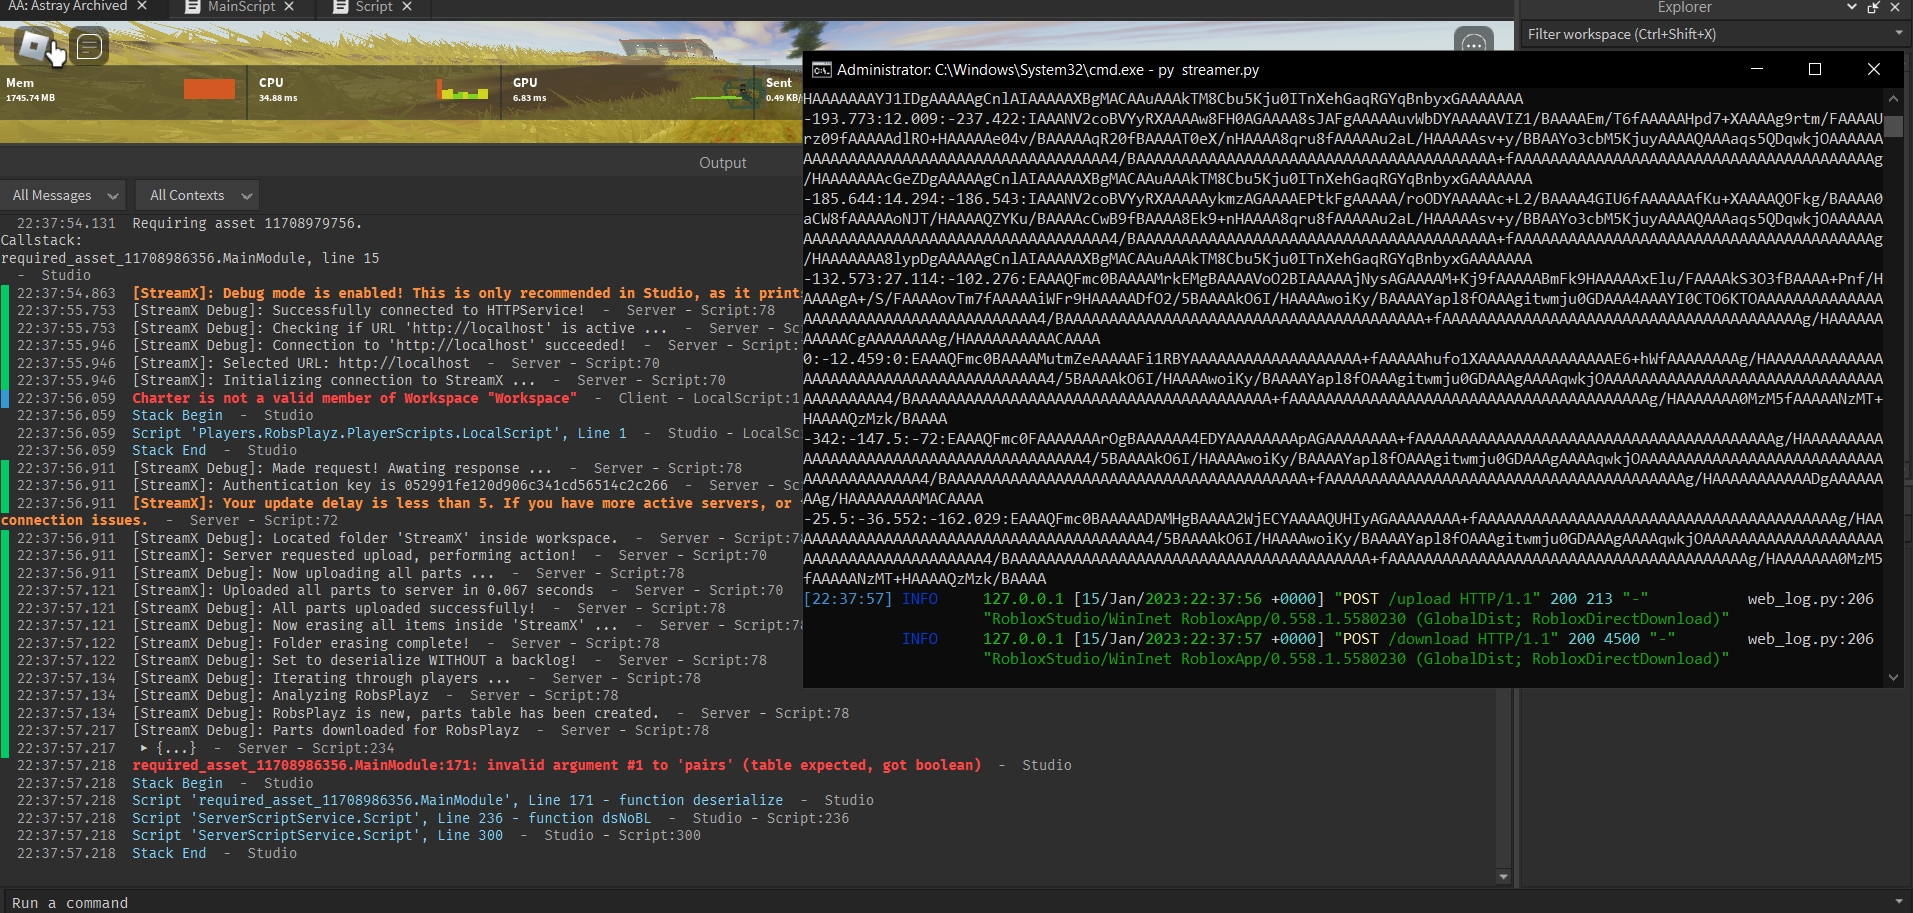Select the script editor icon next to Roblox logo
The height and width of the screenshot is (913, 1913).
89,45
